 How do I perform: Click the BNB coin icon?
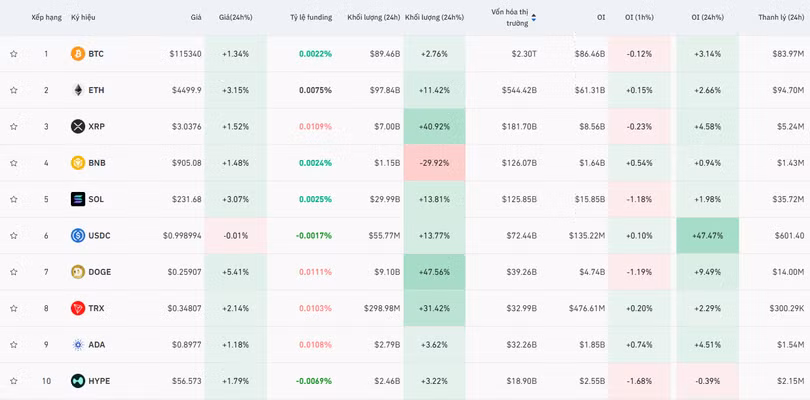78,163
